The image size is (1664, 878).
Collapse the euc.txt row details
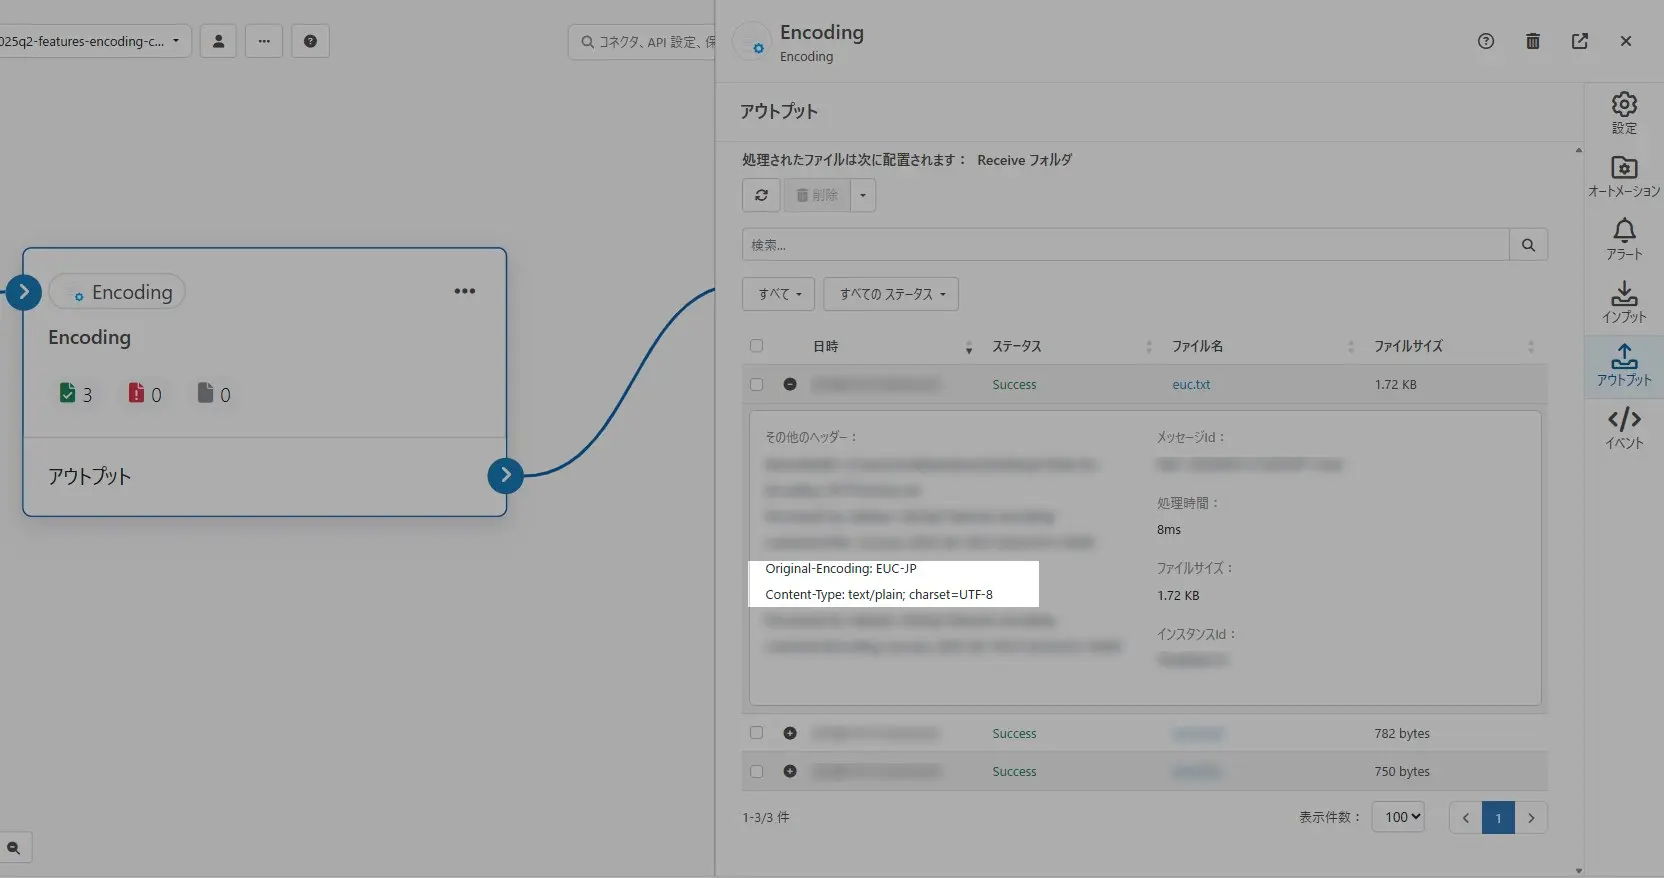point(790,384)
